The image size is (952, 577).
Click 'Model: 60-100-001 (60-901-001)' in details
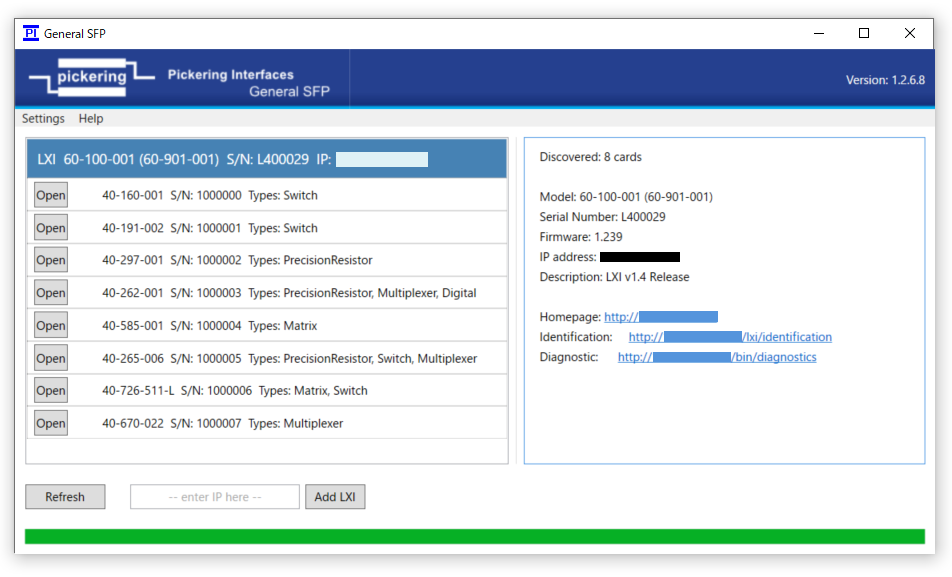click(626, 197)
